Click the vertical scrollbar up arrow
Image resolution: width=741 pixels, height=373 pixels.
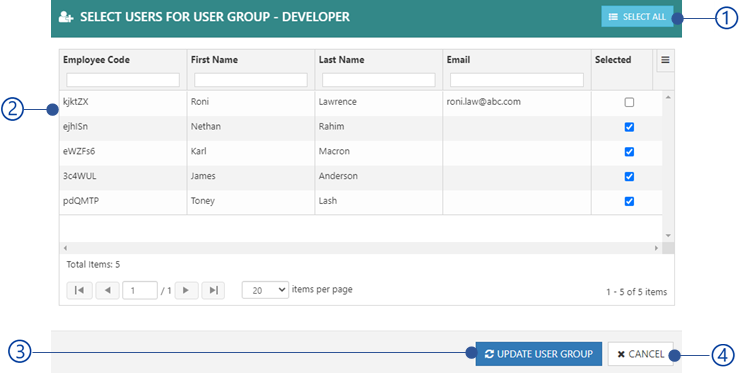668,97
